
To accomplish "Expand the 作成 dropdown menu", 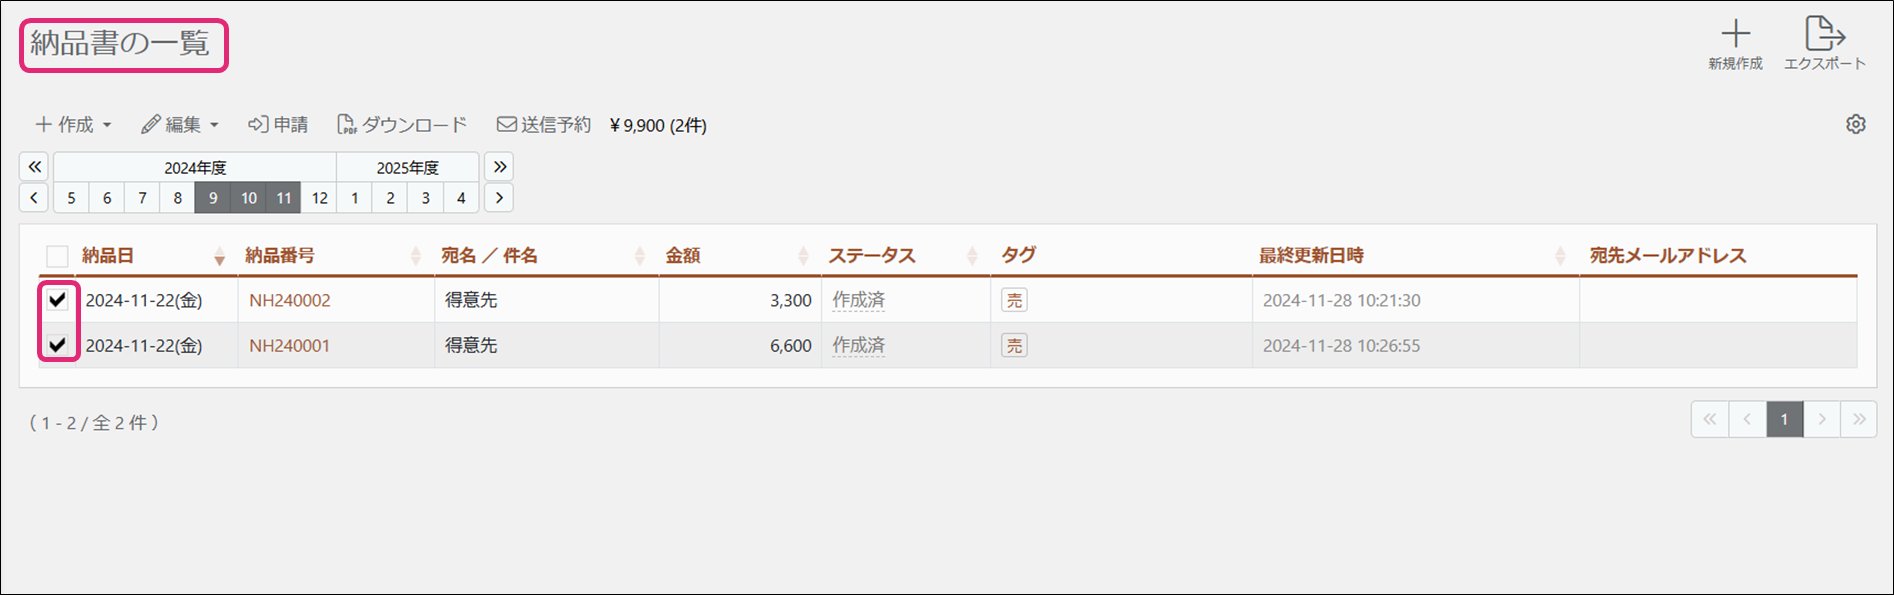I will pos(74,125).
